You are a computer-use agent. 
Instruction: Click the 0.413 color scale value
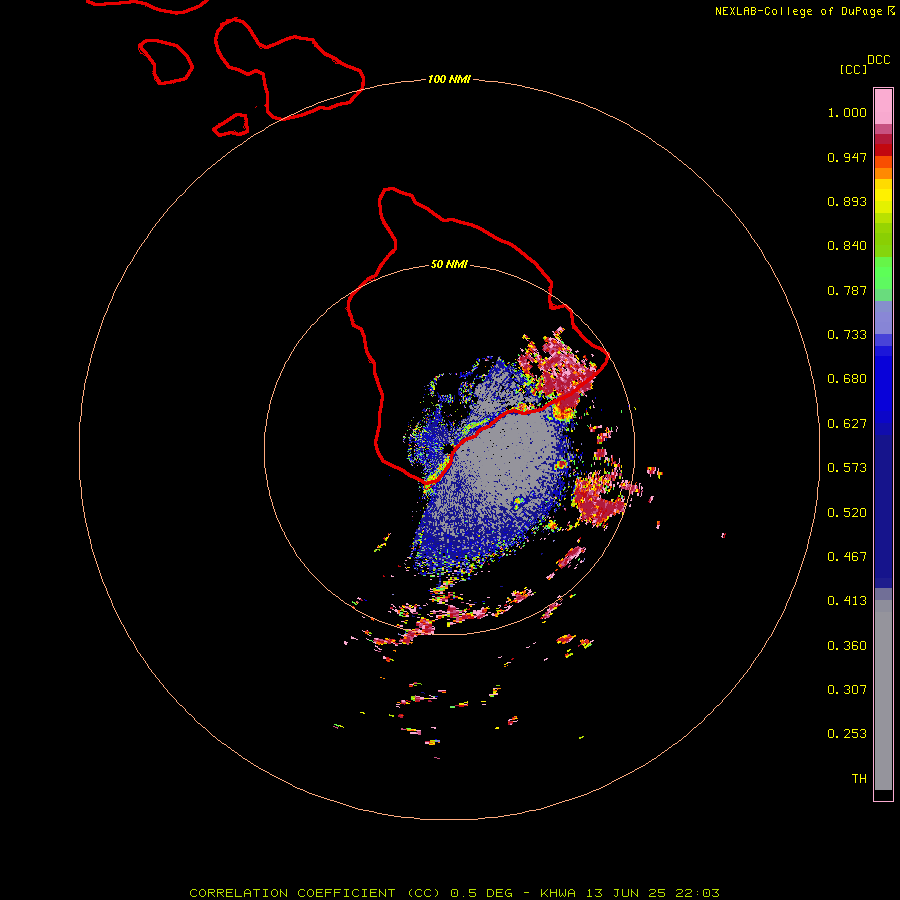coord(847,601)
